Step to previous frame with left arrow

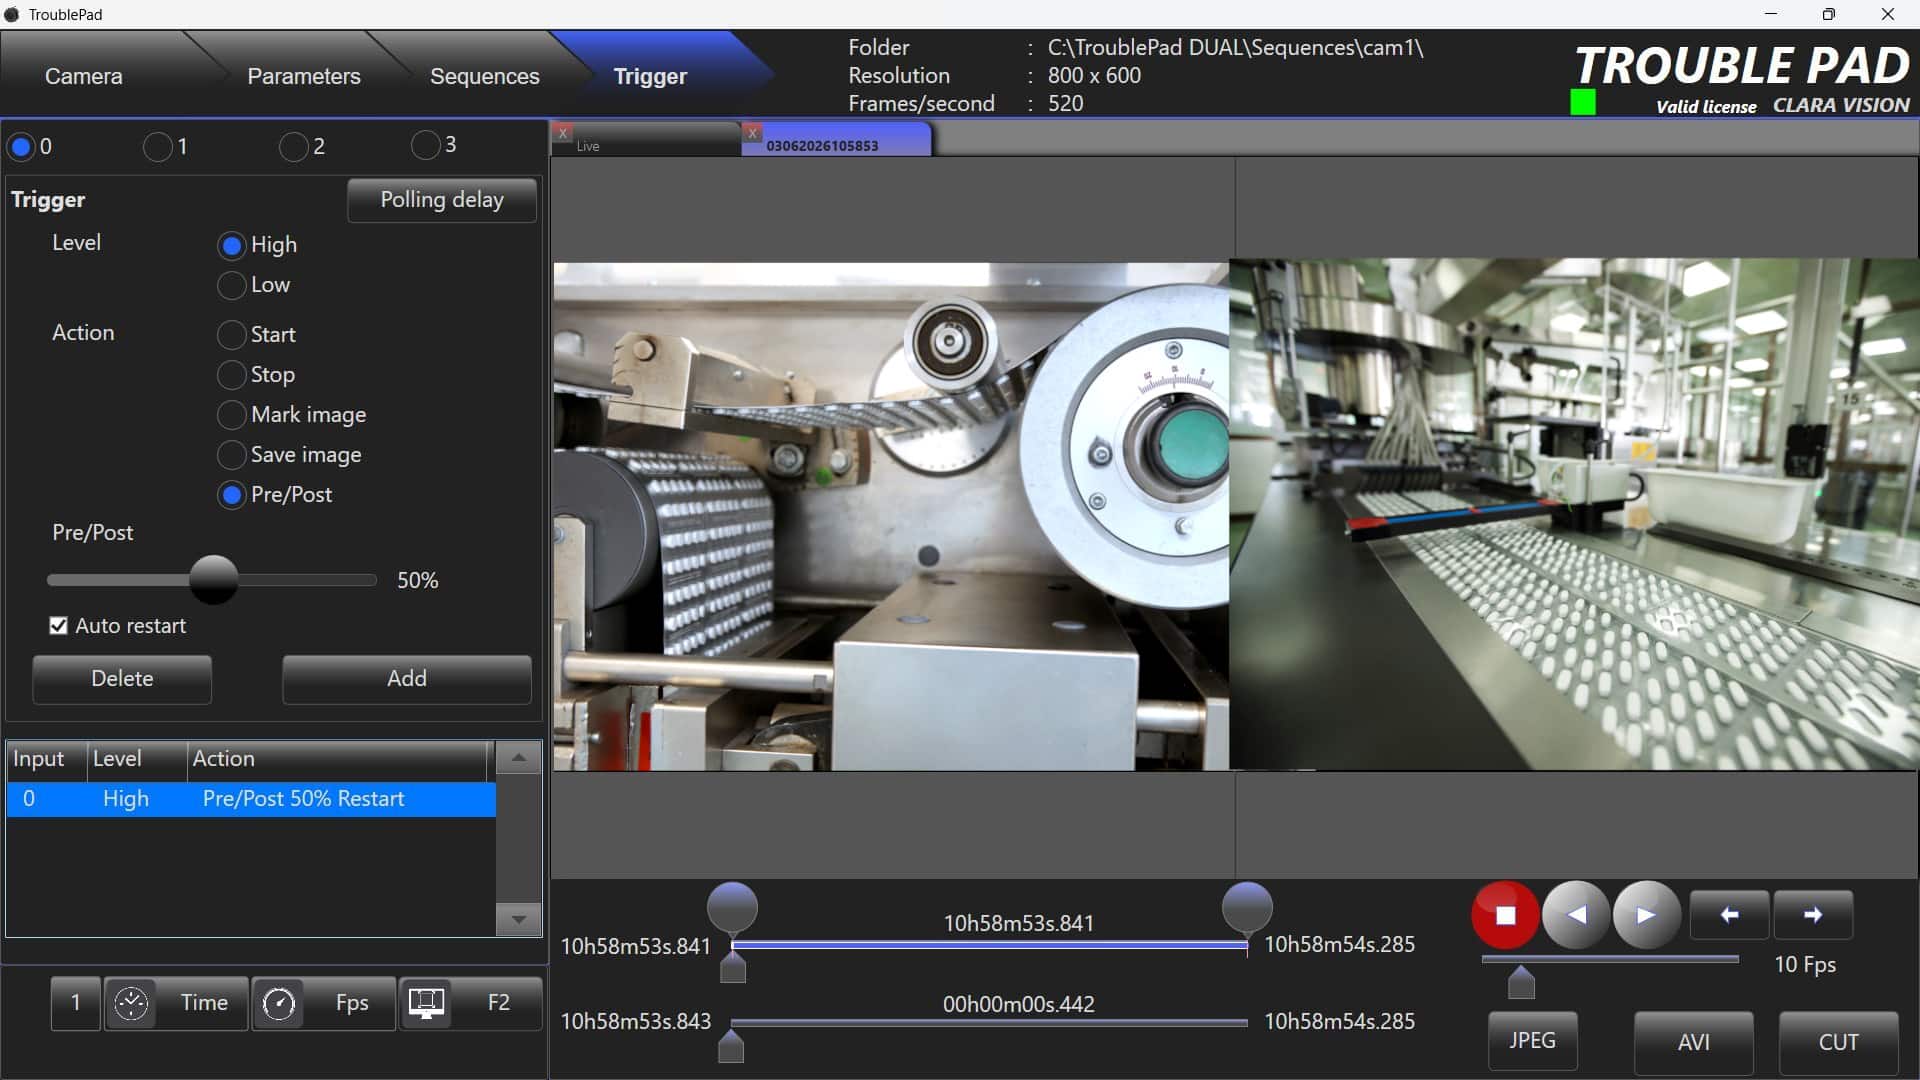point(1729,915)
